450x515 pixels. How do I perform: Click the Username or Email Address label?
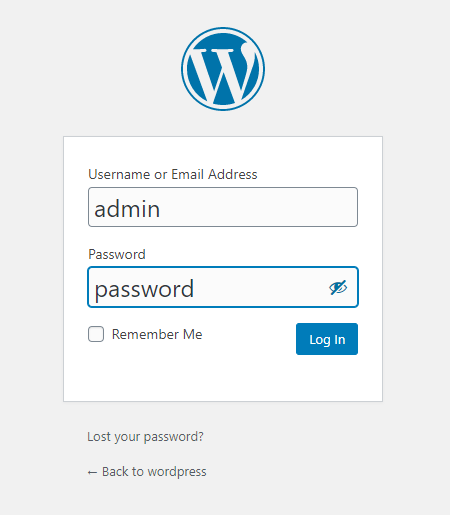point(173,174)
